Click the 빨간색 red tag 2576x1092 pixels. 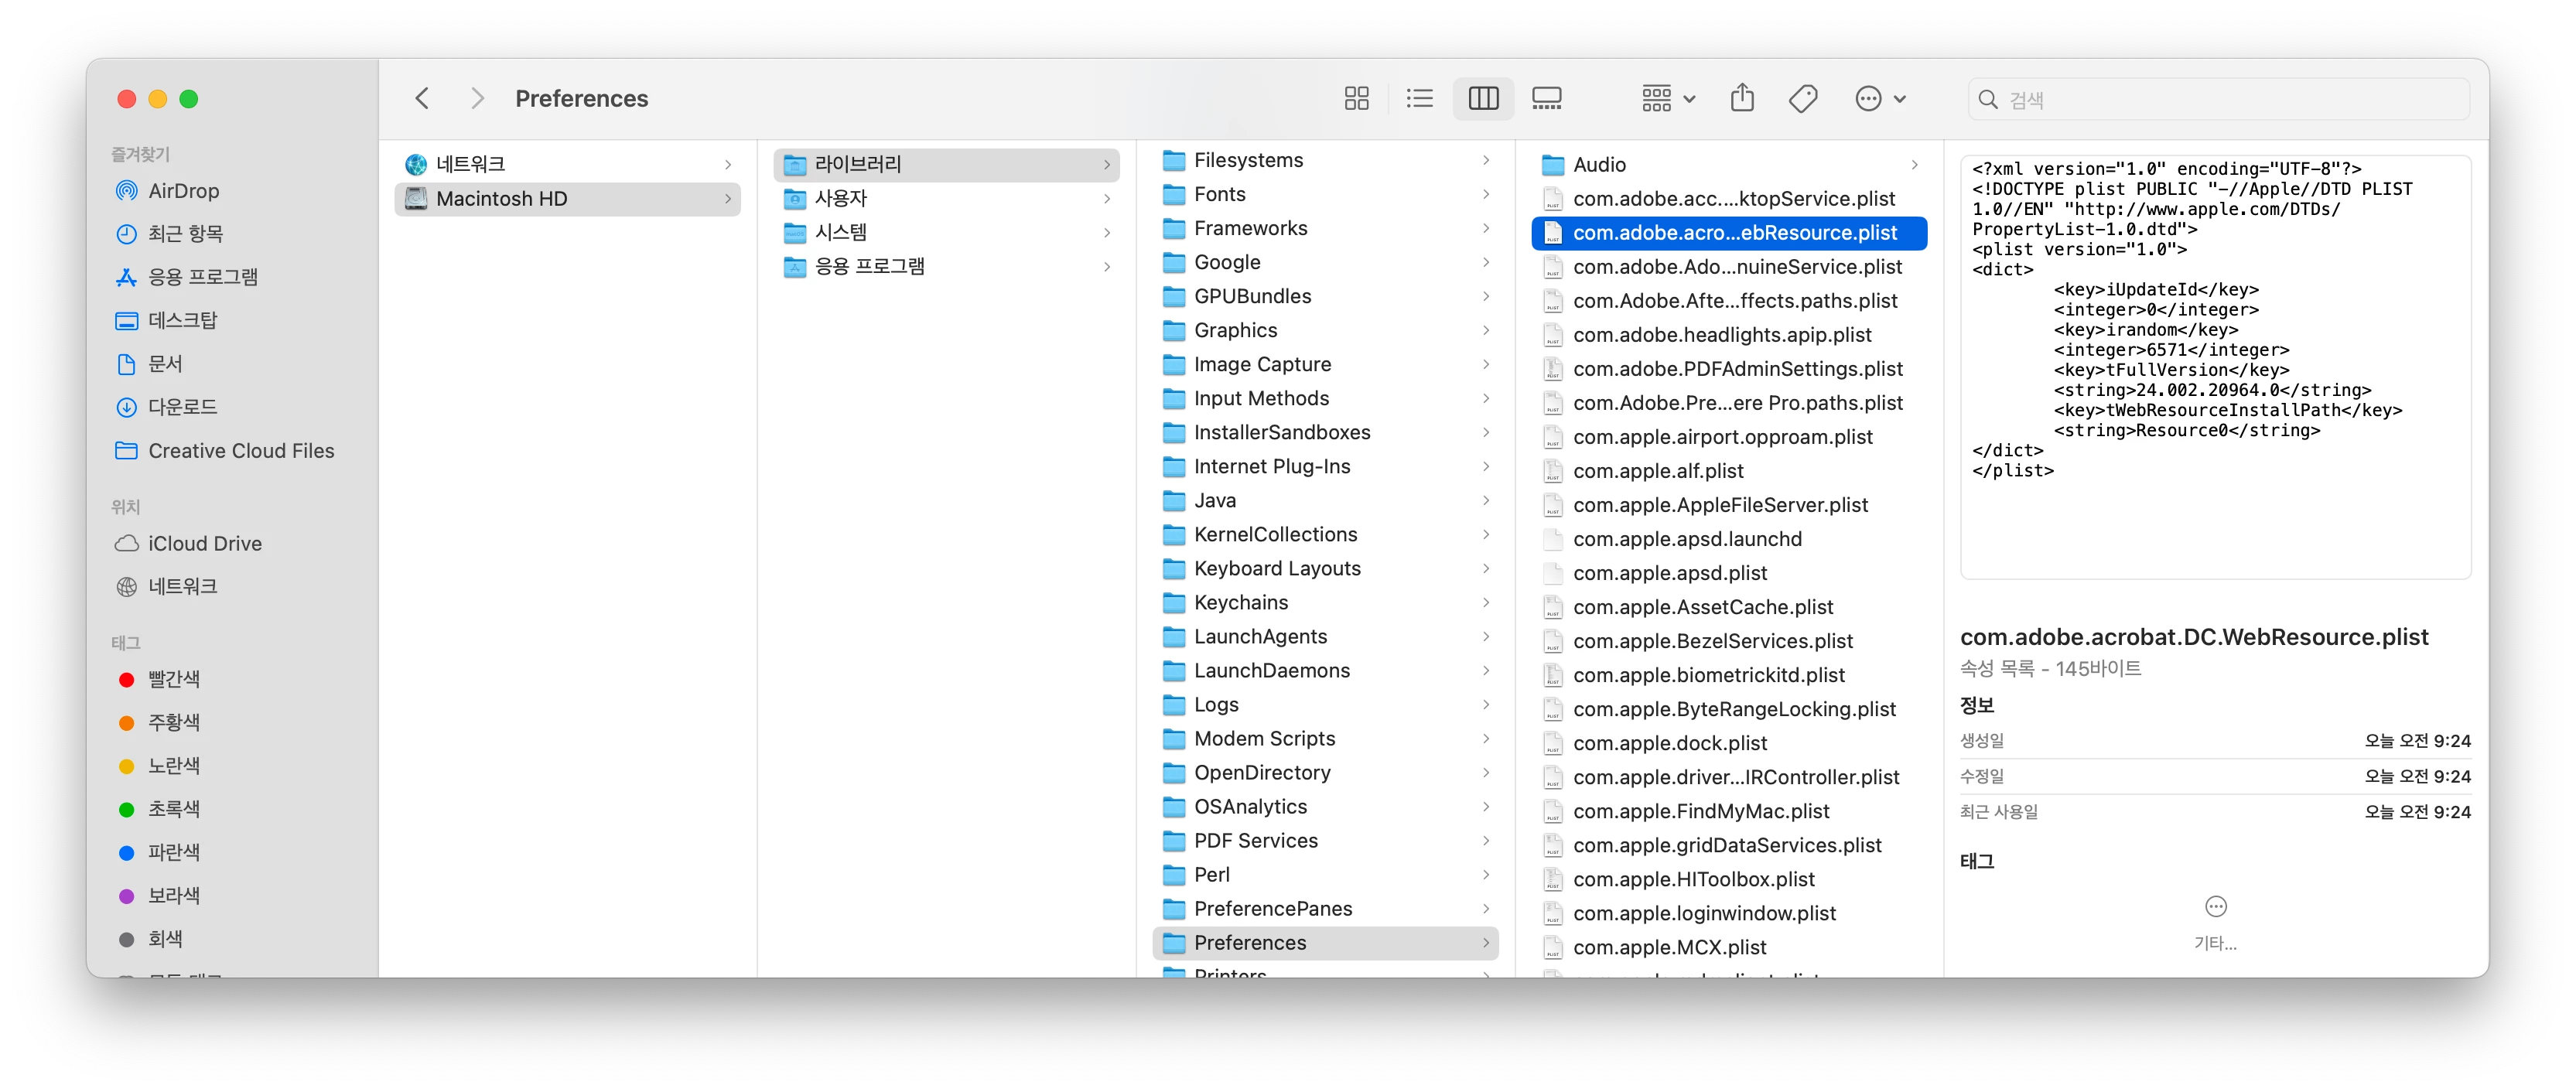pyautogui.click(x=173, y=679)
